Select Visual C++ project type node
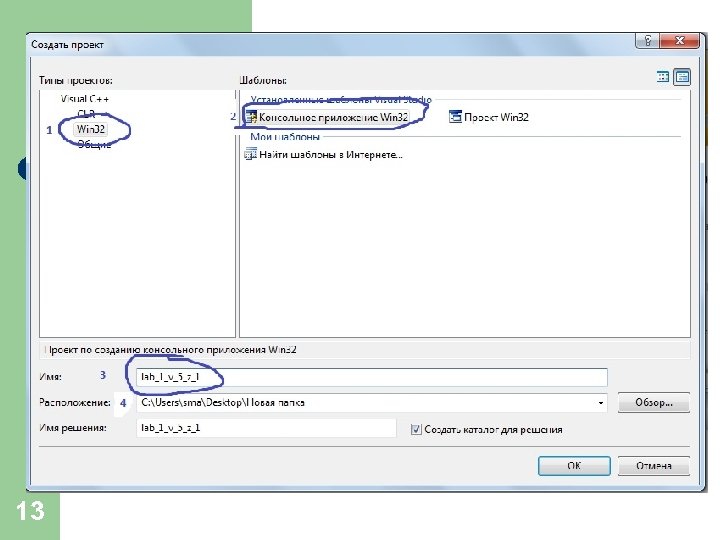Screen dimensions: 720x540 coord(84,99)
